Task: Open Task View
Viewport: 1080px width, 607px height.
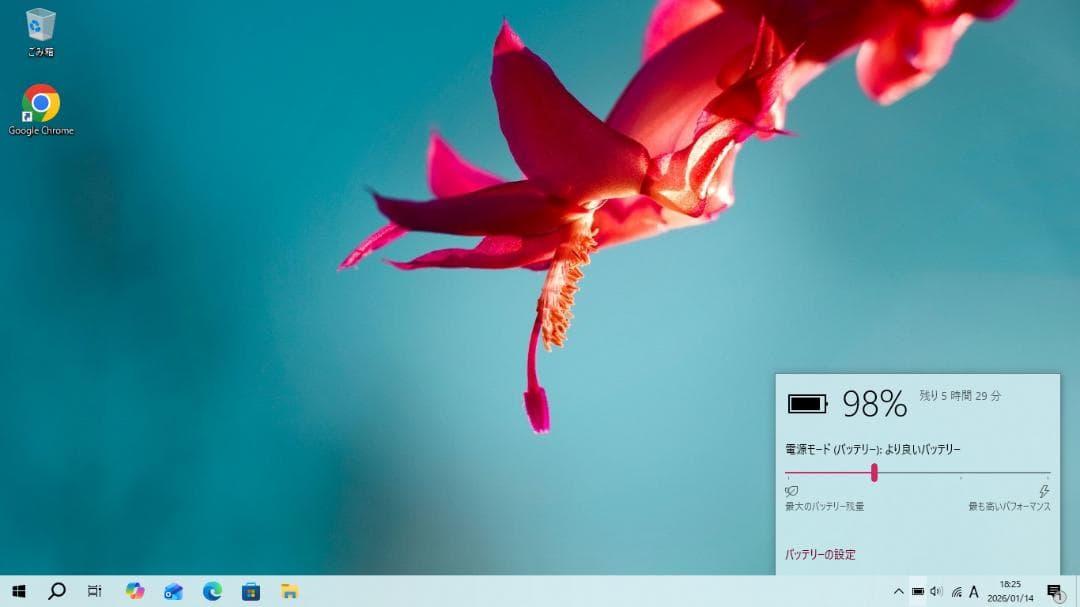Action: pos(94,592)
